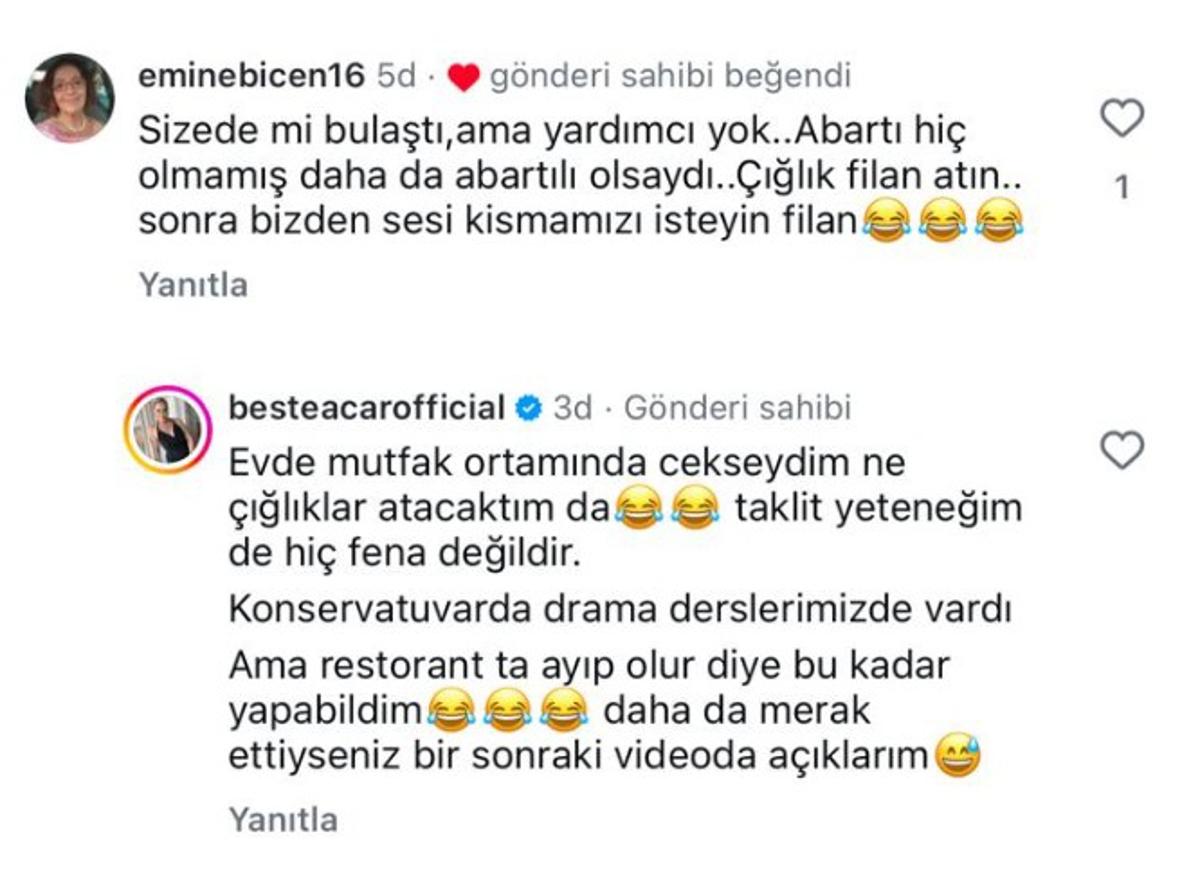Click the 3d timestamp on the reply
Viewport: 1200px width, 884px height.
coord(573,408)
